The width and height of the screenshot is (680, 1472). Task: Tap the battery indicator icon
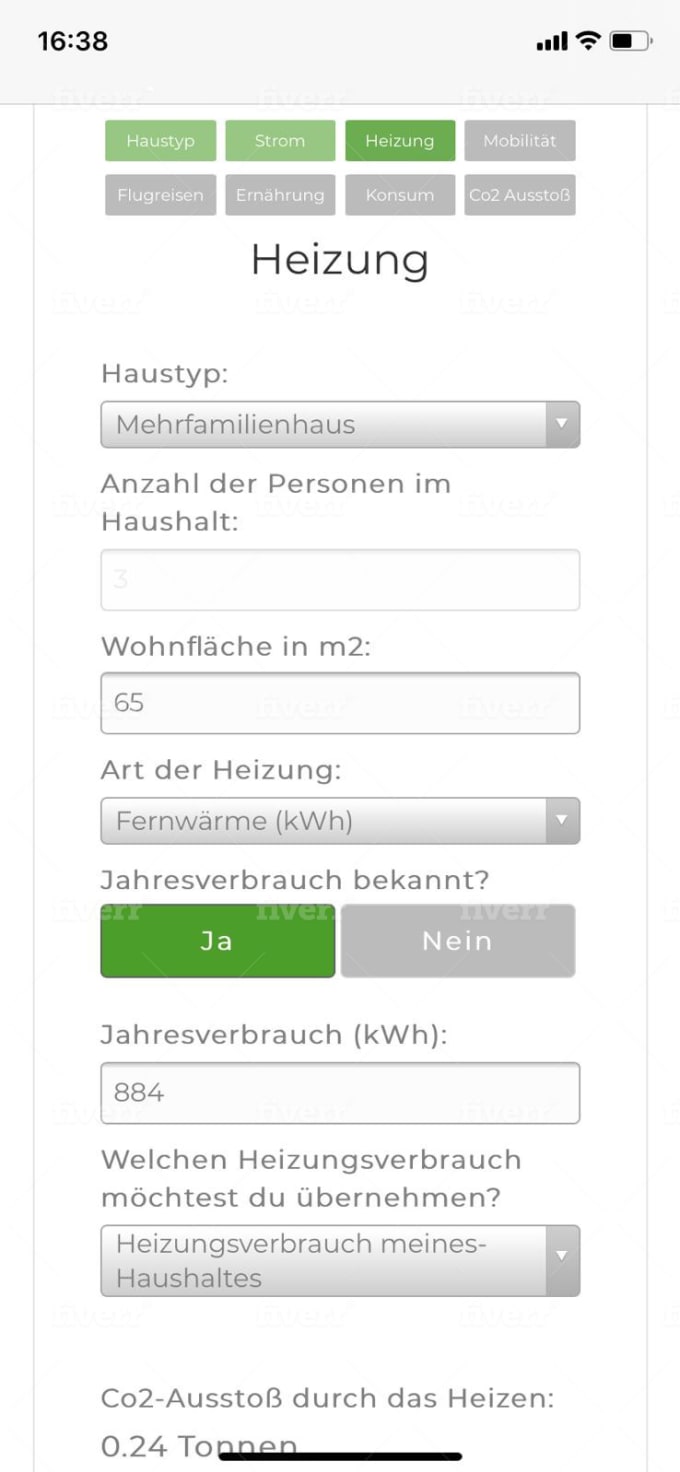tap(631, 41)
